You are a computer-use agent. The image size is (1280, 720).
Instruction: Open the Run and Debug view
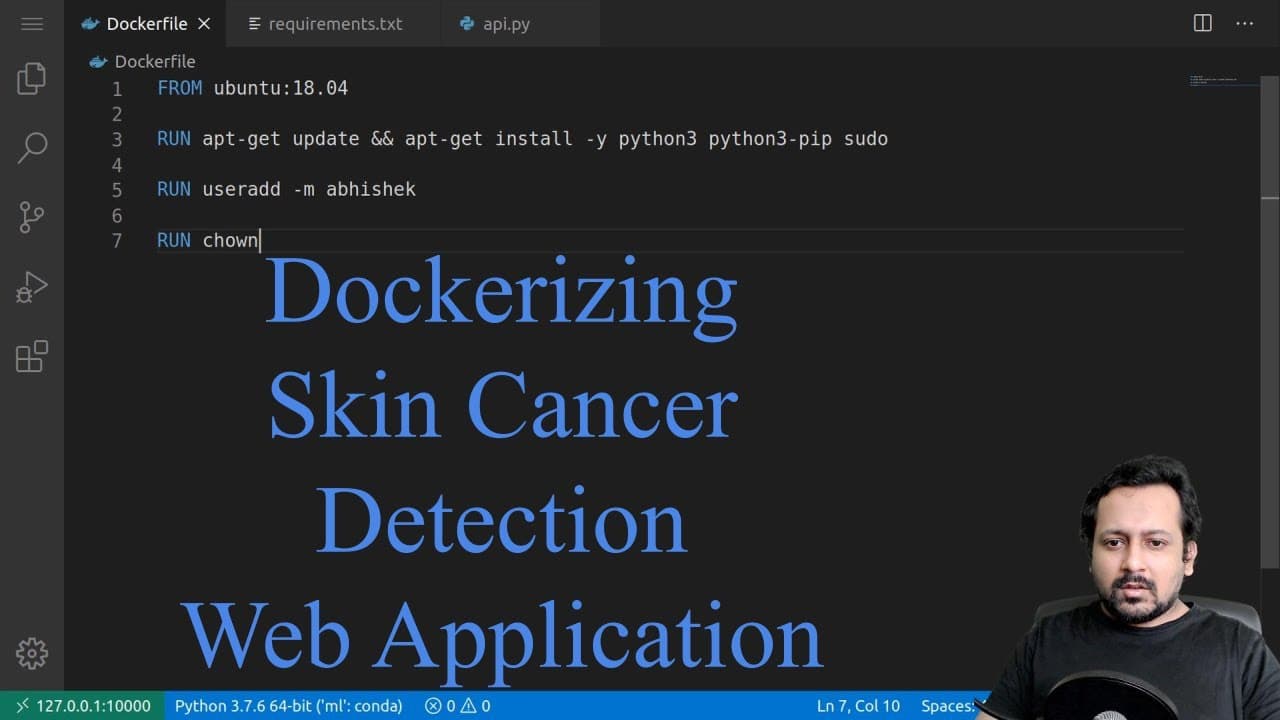(32, 287)
